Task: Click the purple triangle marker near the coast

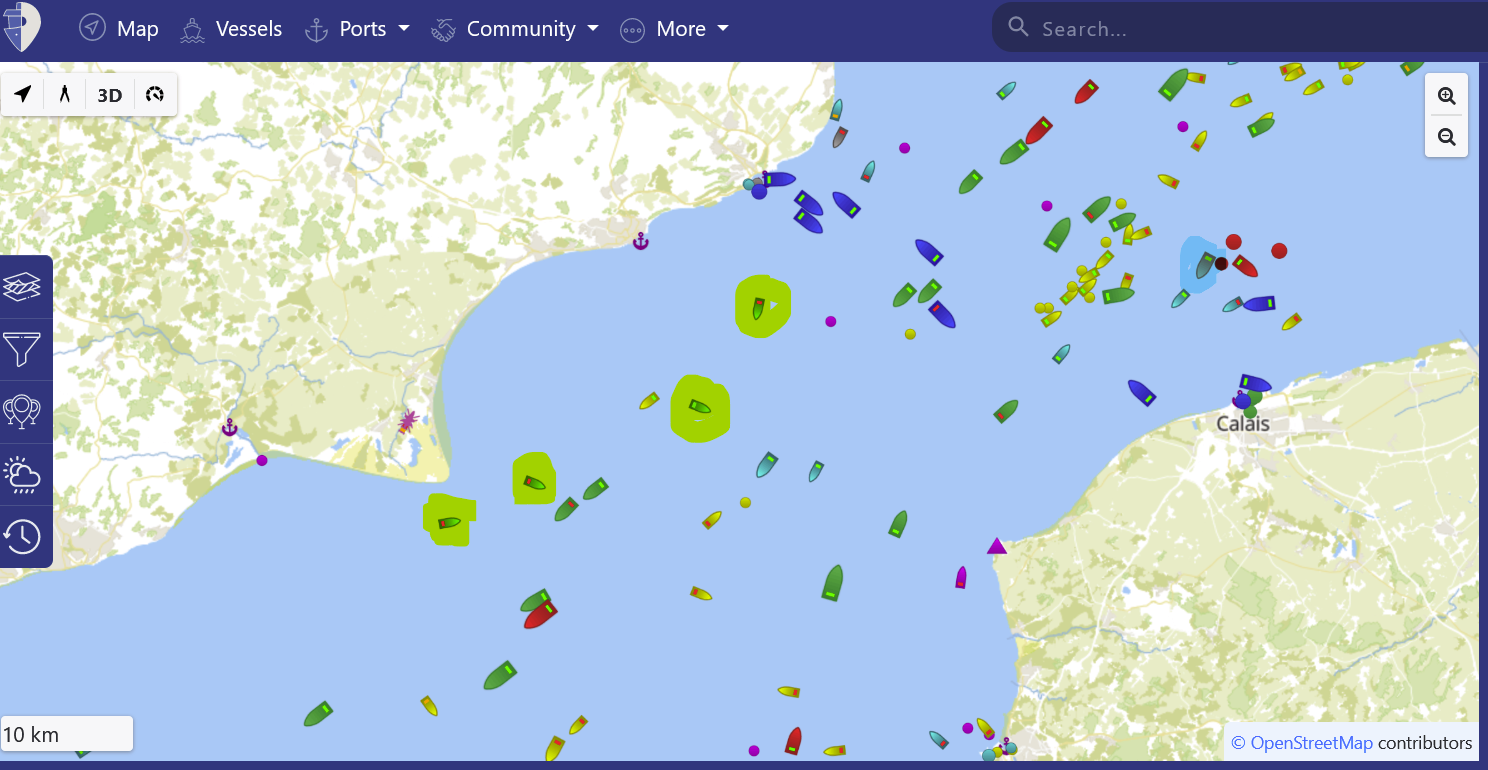Action: coord(996,546)
